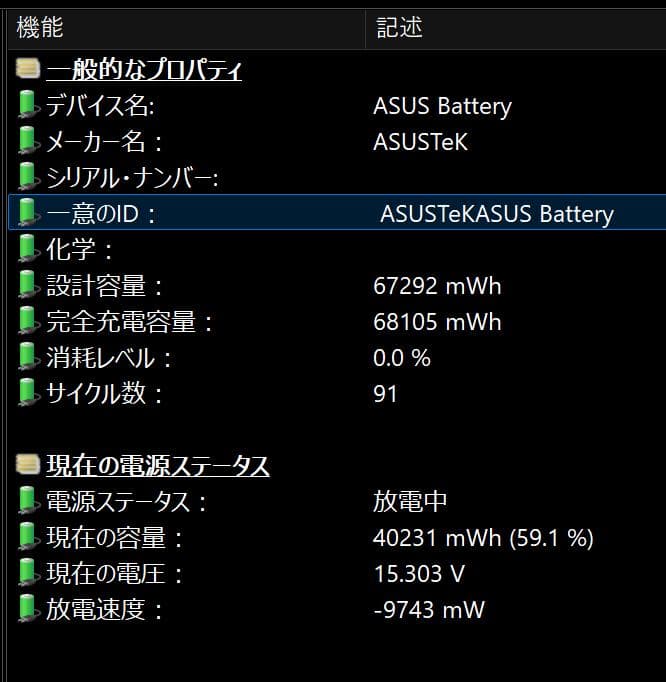Select the 完全充電容量 row label
Viewport: 666px width, 682px height.
pos(130,322)
